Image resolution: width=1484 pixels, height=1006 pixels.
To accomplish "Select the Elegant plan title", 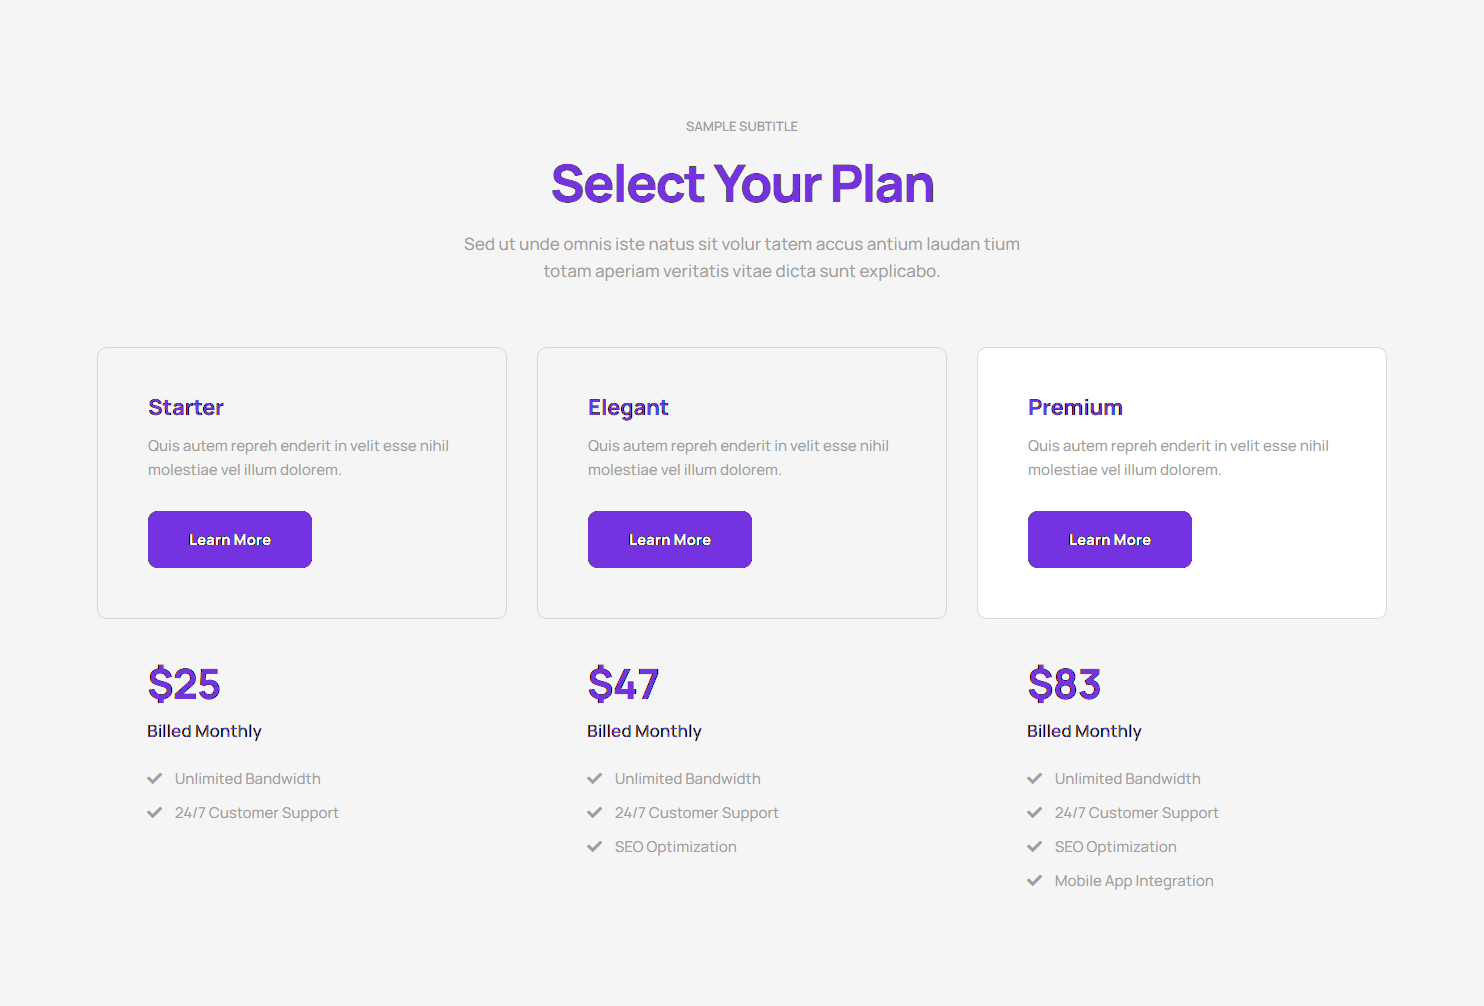I will 628,407.
